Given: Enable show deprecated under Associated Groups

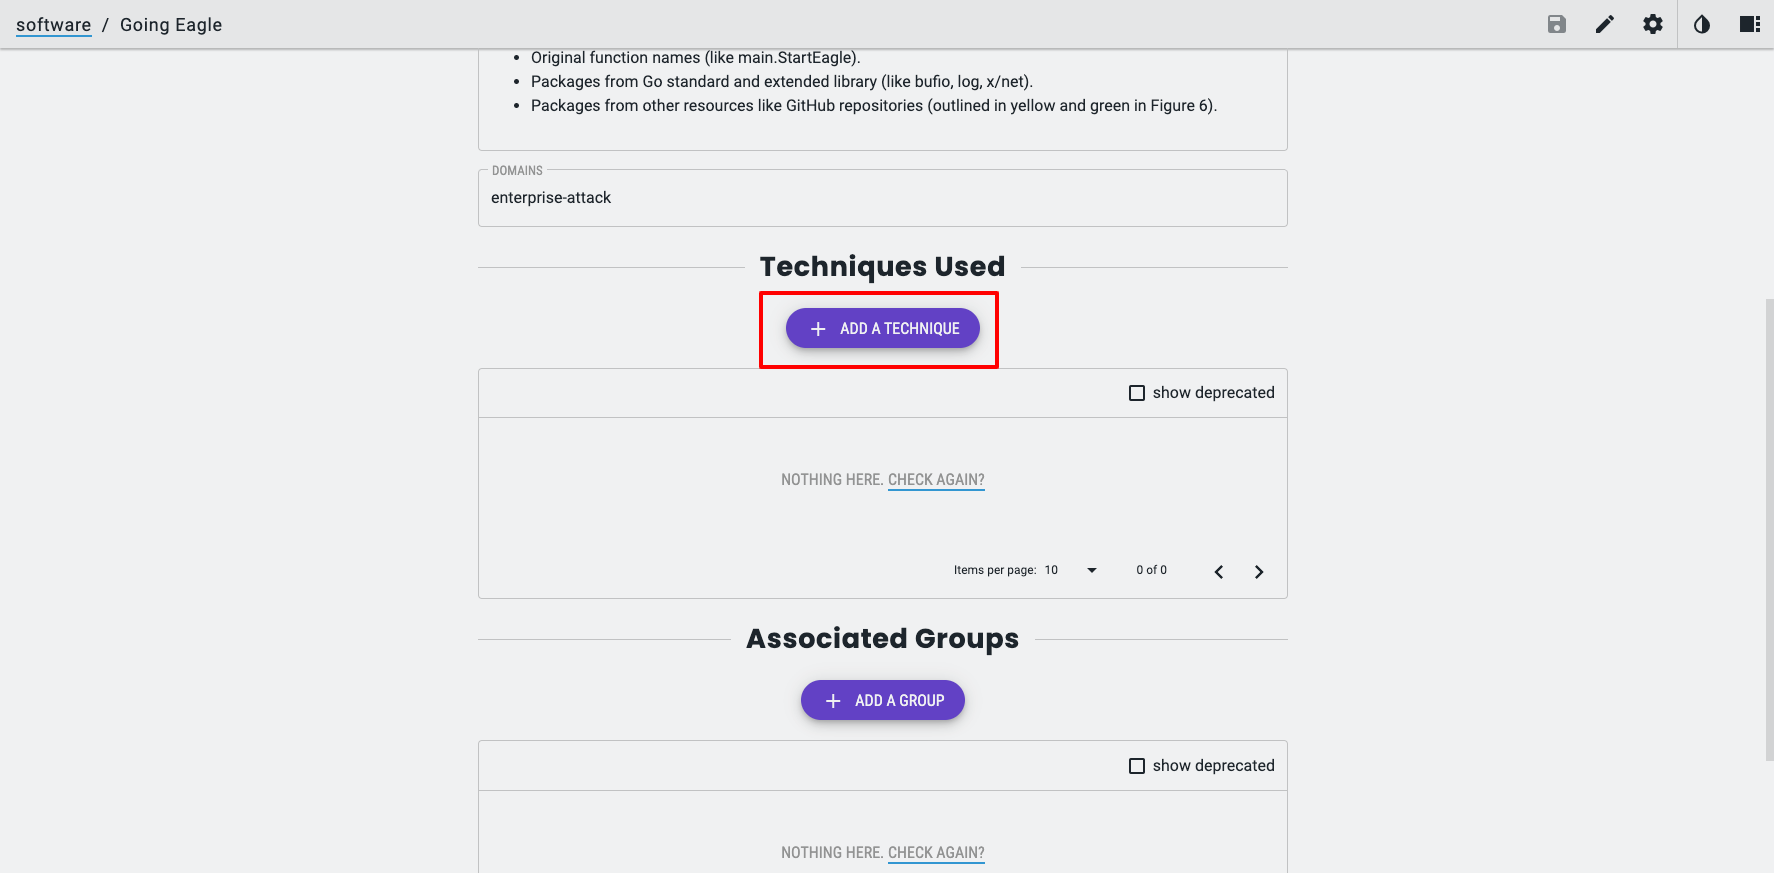Looking at the screenshot, I should [1137, 766].
